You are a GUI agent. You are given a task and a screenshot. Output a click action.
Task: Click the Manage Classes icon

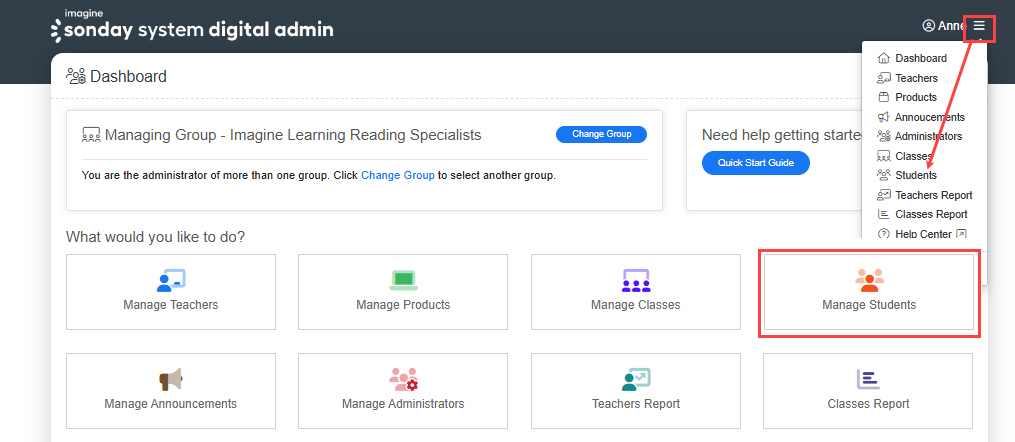point(636,280)
